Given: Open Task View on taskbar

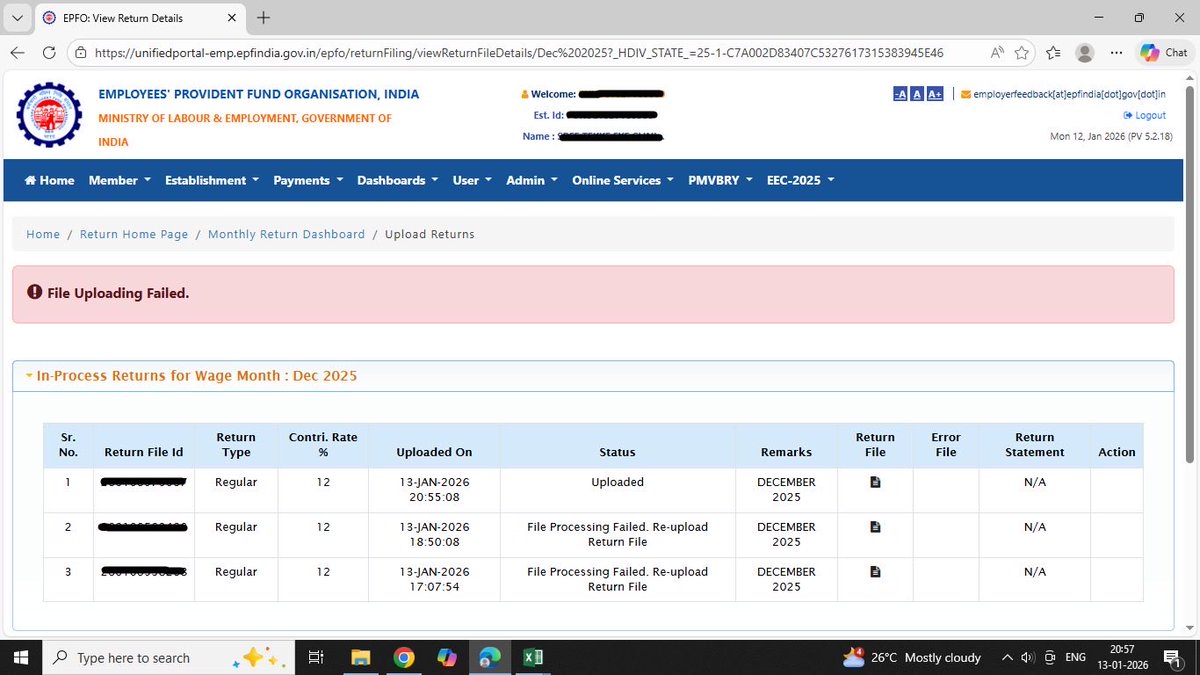Looking at the screenshot, I should click(x=315, y=657).
